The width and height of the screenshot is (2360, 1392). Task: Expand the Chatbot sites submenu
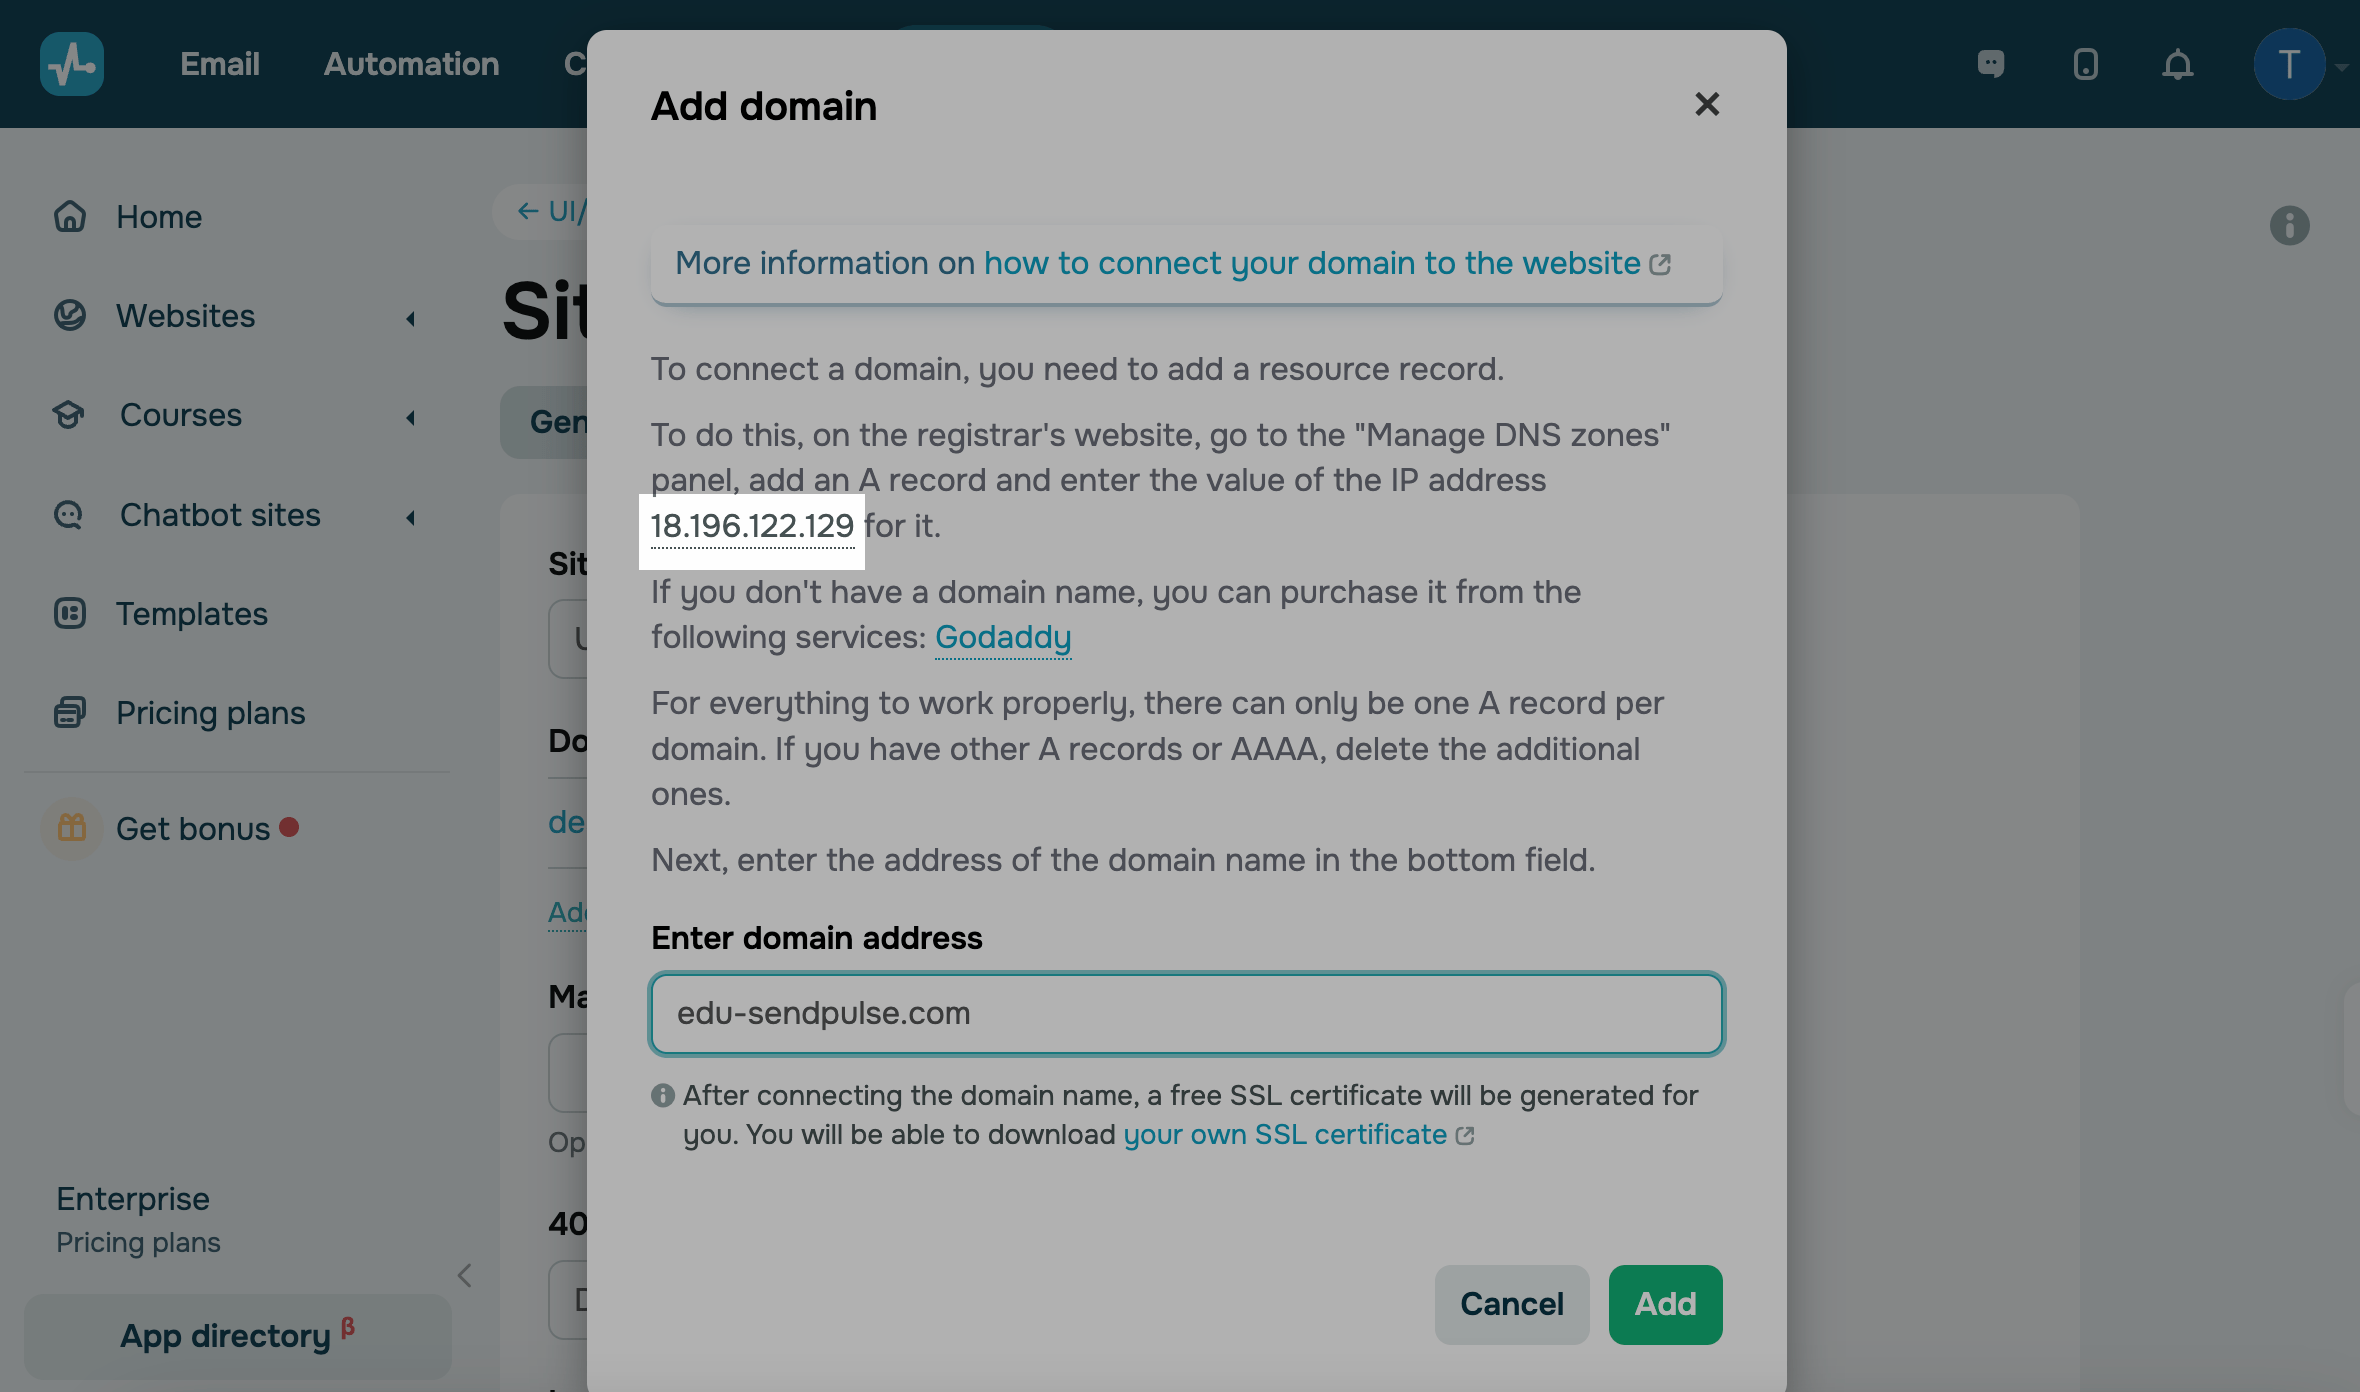(x=410, y=517)
